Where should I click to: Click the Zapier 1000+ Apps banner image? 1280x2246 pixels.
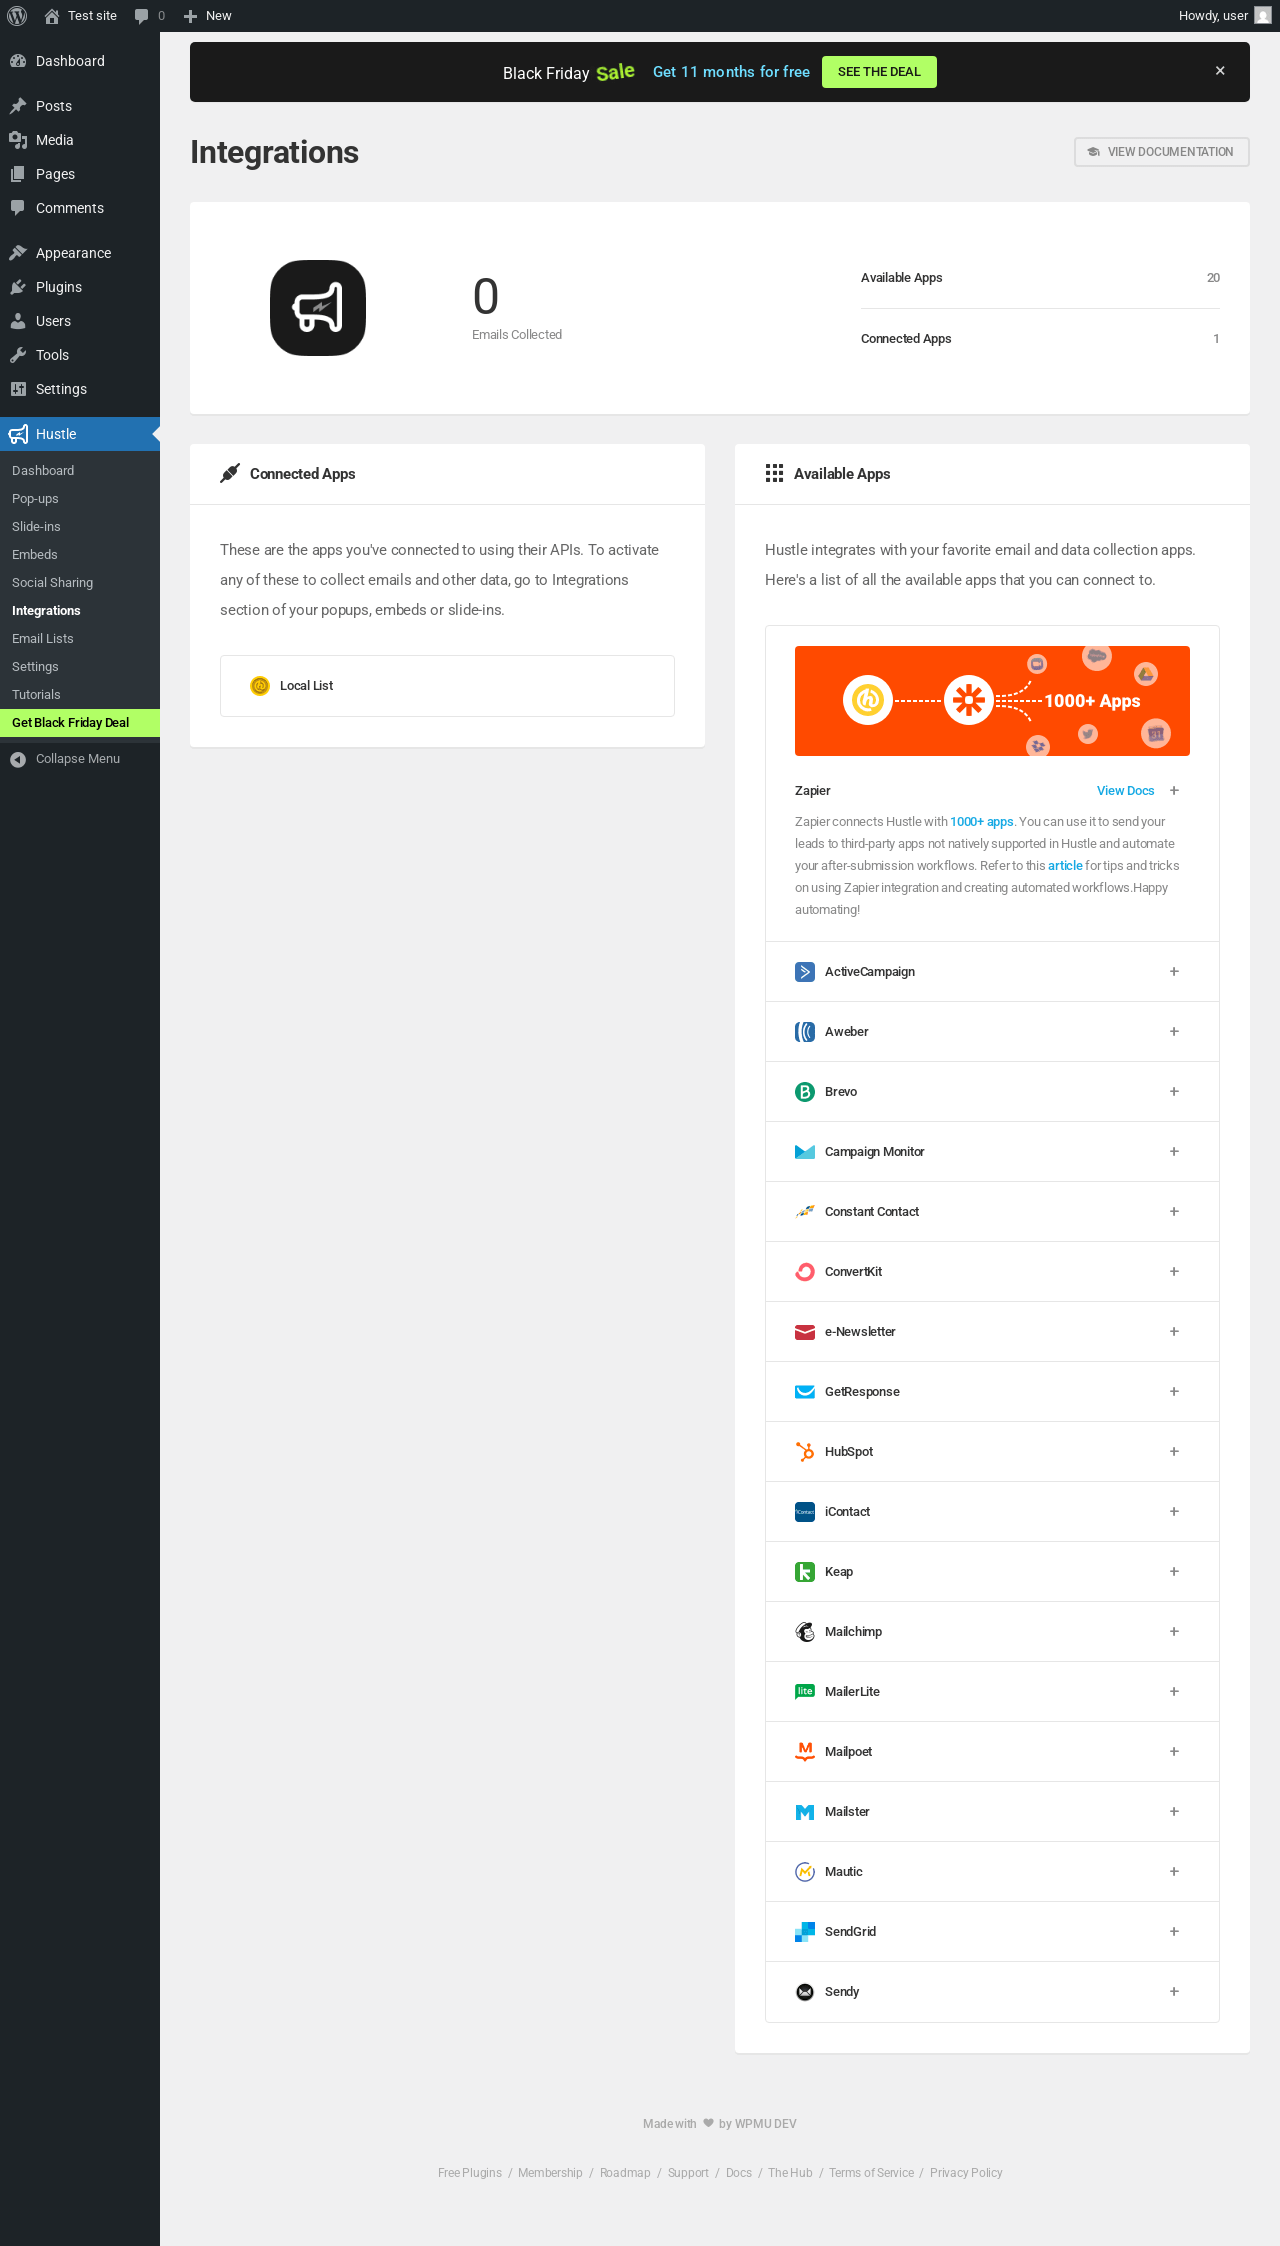992,701
